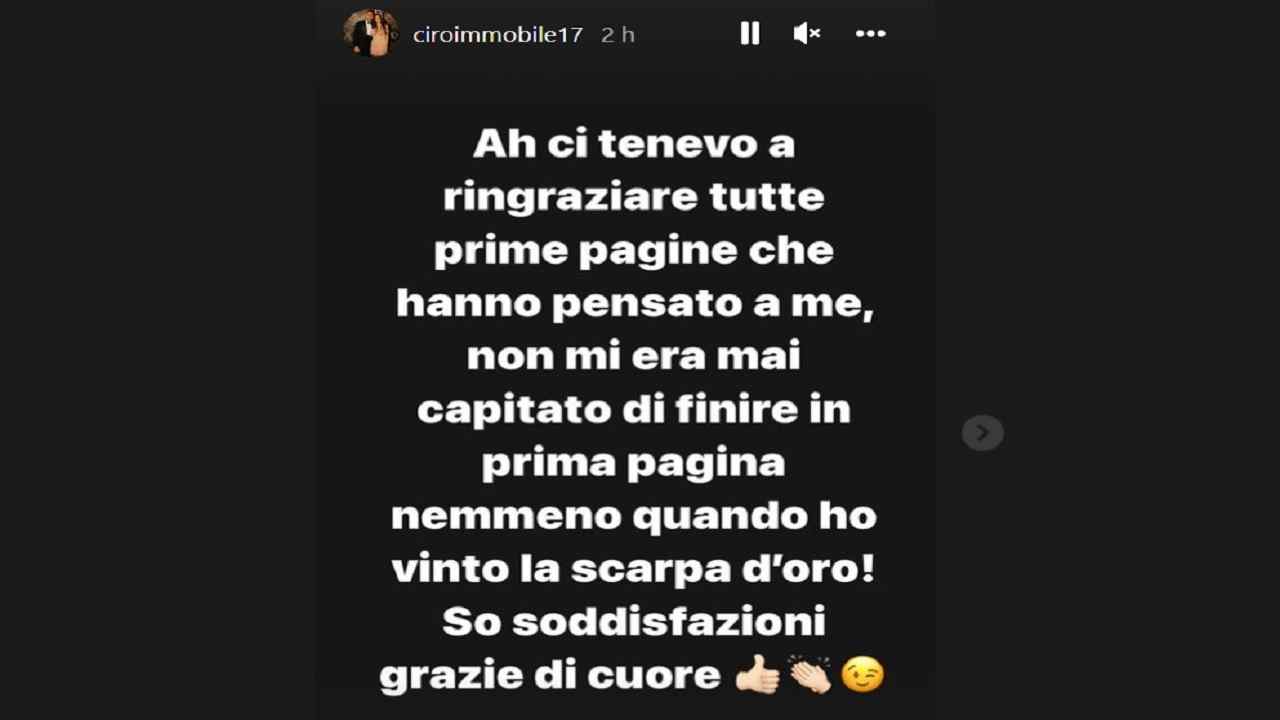The width and height of the screenshot is (1280, 720).
Task: Click 'capitato di finire in' text
Action: pos(634,410)
